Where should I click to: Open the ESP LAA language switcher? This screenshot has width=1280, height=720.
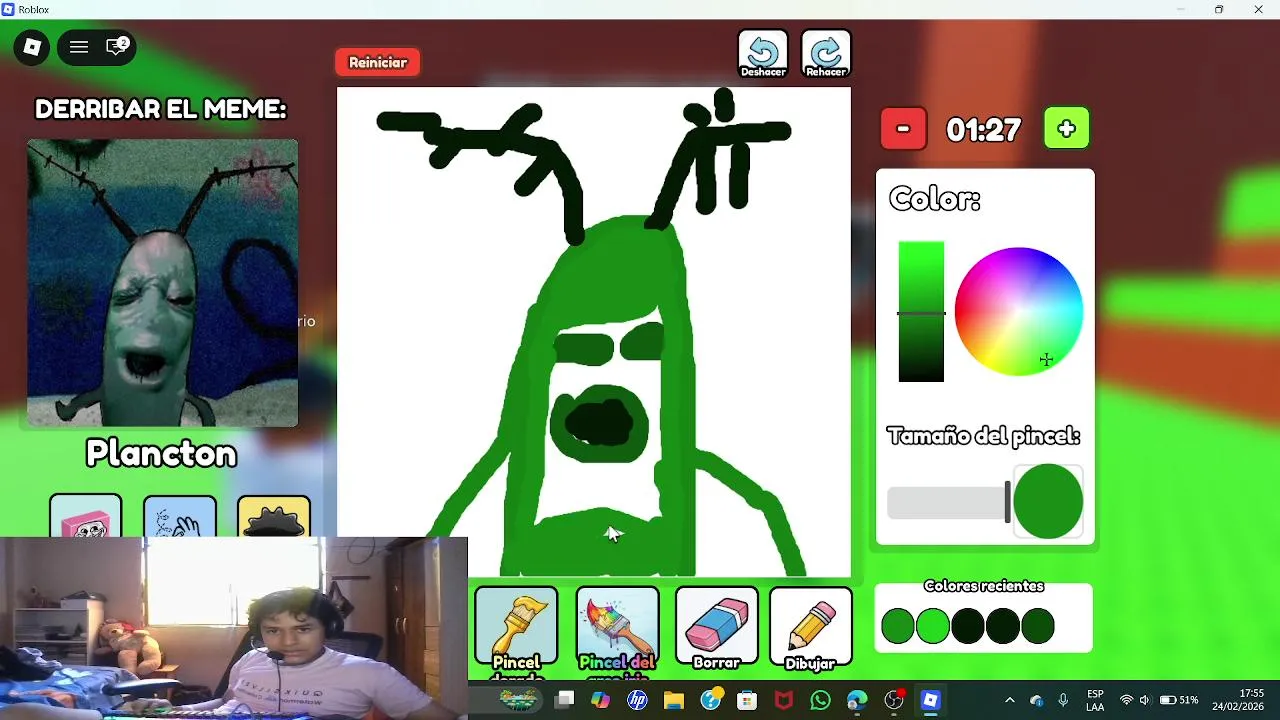(x=1095, y=700)
